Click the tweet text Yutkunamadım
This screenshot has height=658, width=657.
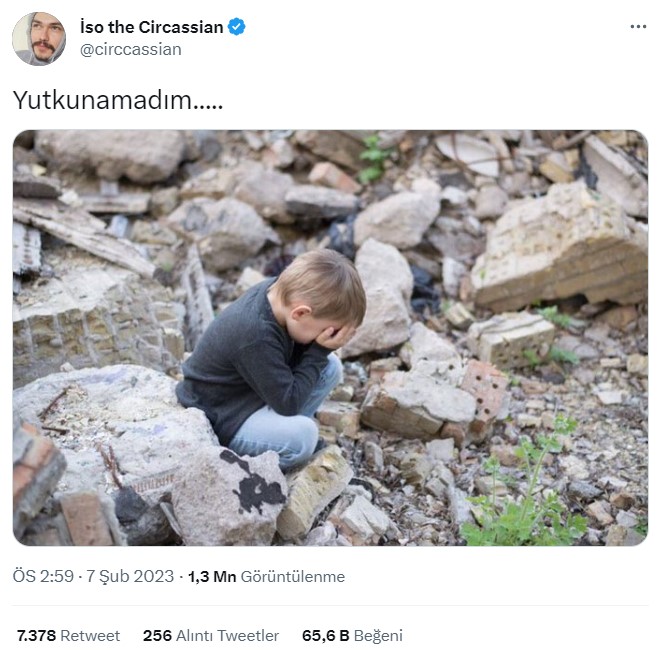[117, 100]
